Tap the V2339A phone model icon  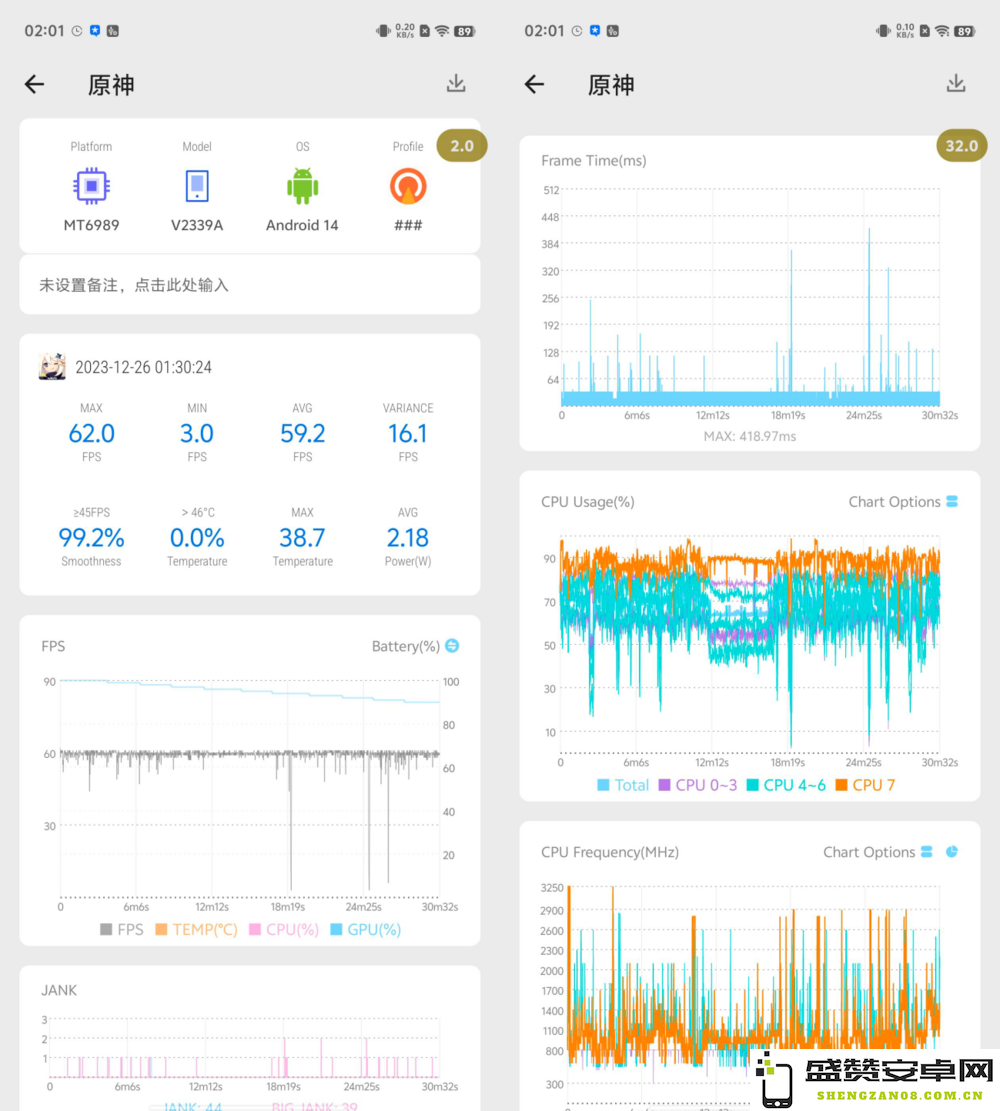[197, 186]
